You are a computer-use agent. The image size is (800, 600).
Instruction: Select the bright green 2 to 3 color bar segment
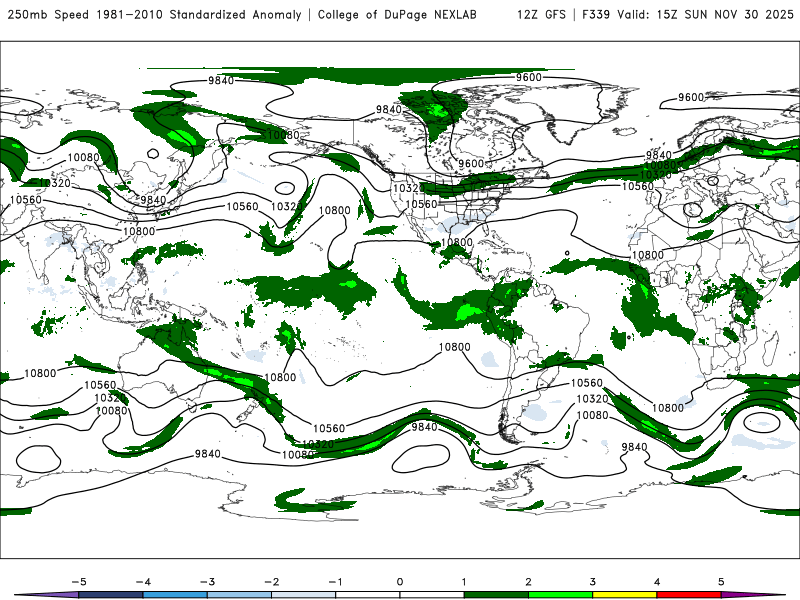(x=560, y=595)
